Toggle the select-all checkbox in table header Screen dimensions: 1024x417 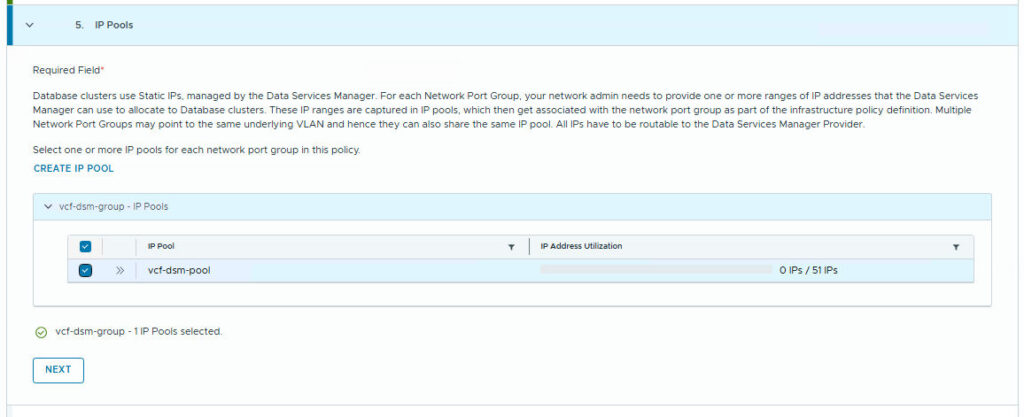(x=85, y=247)
